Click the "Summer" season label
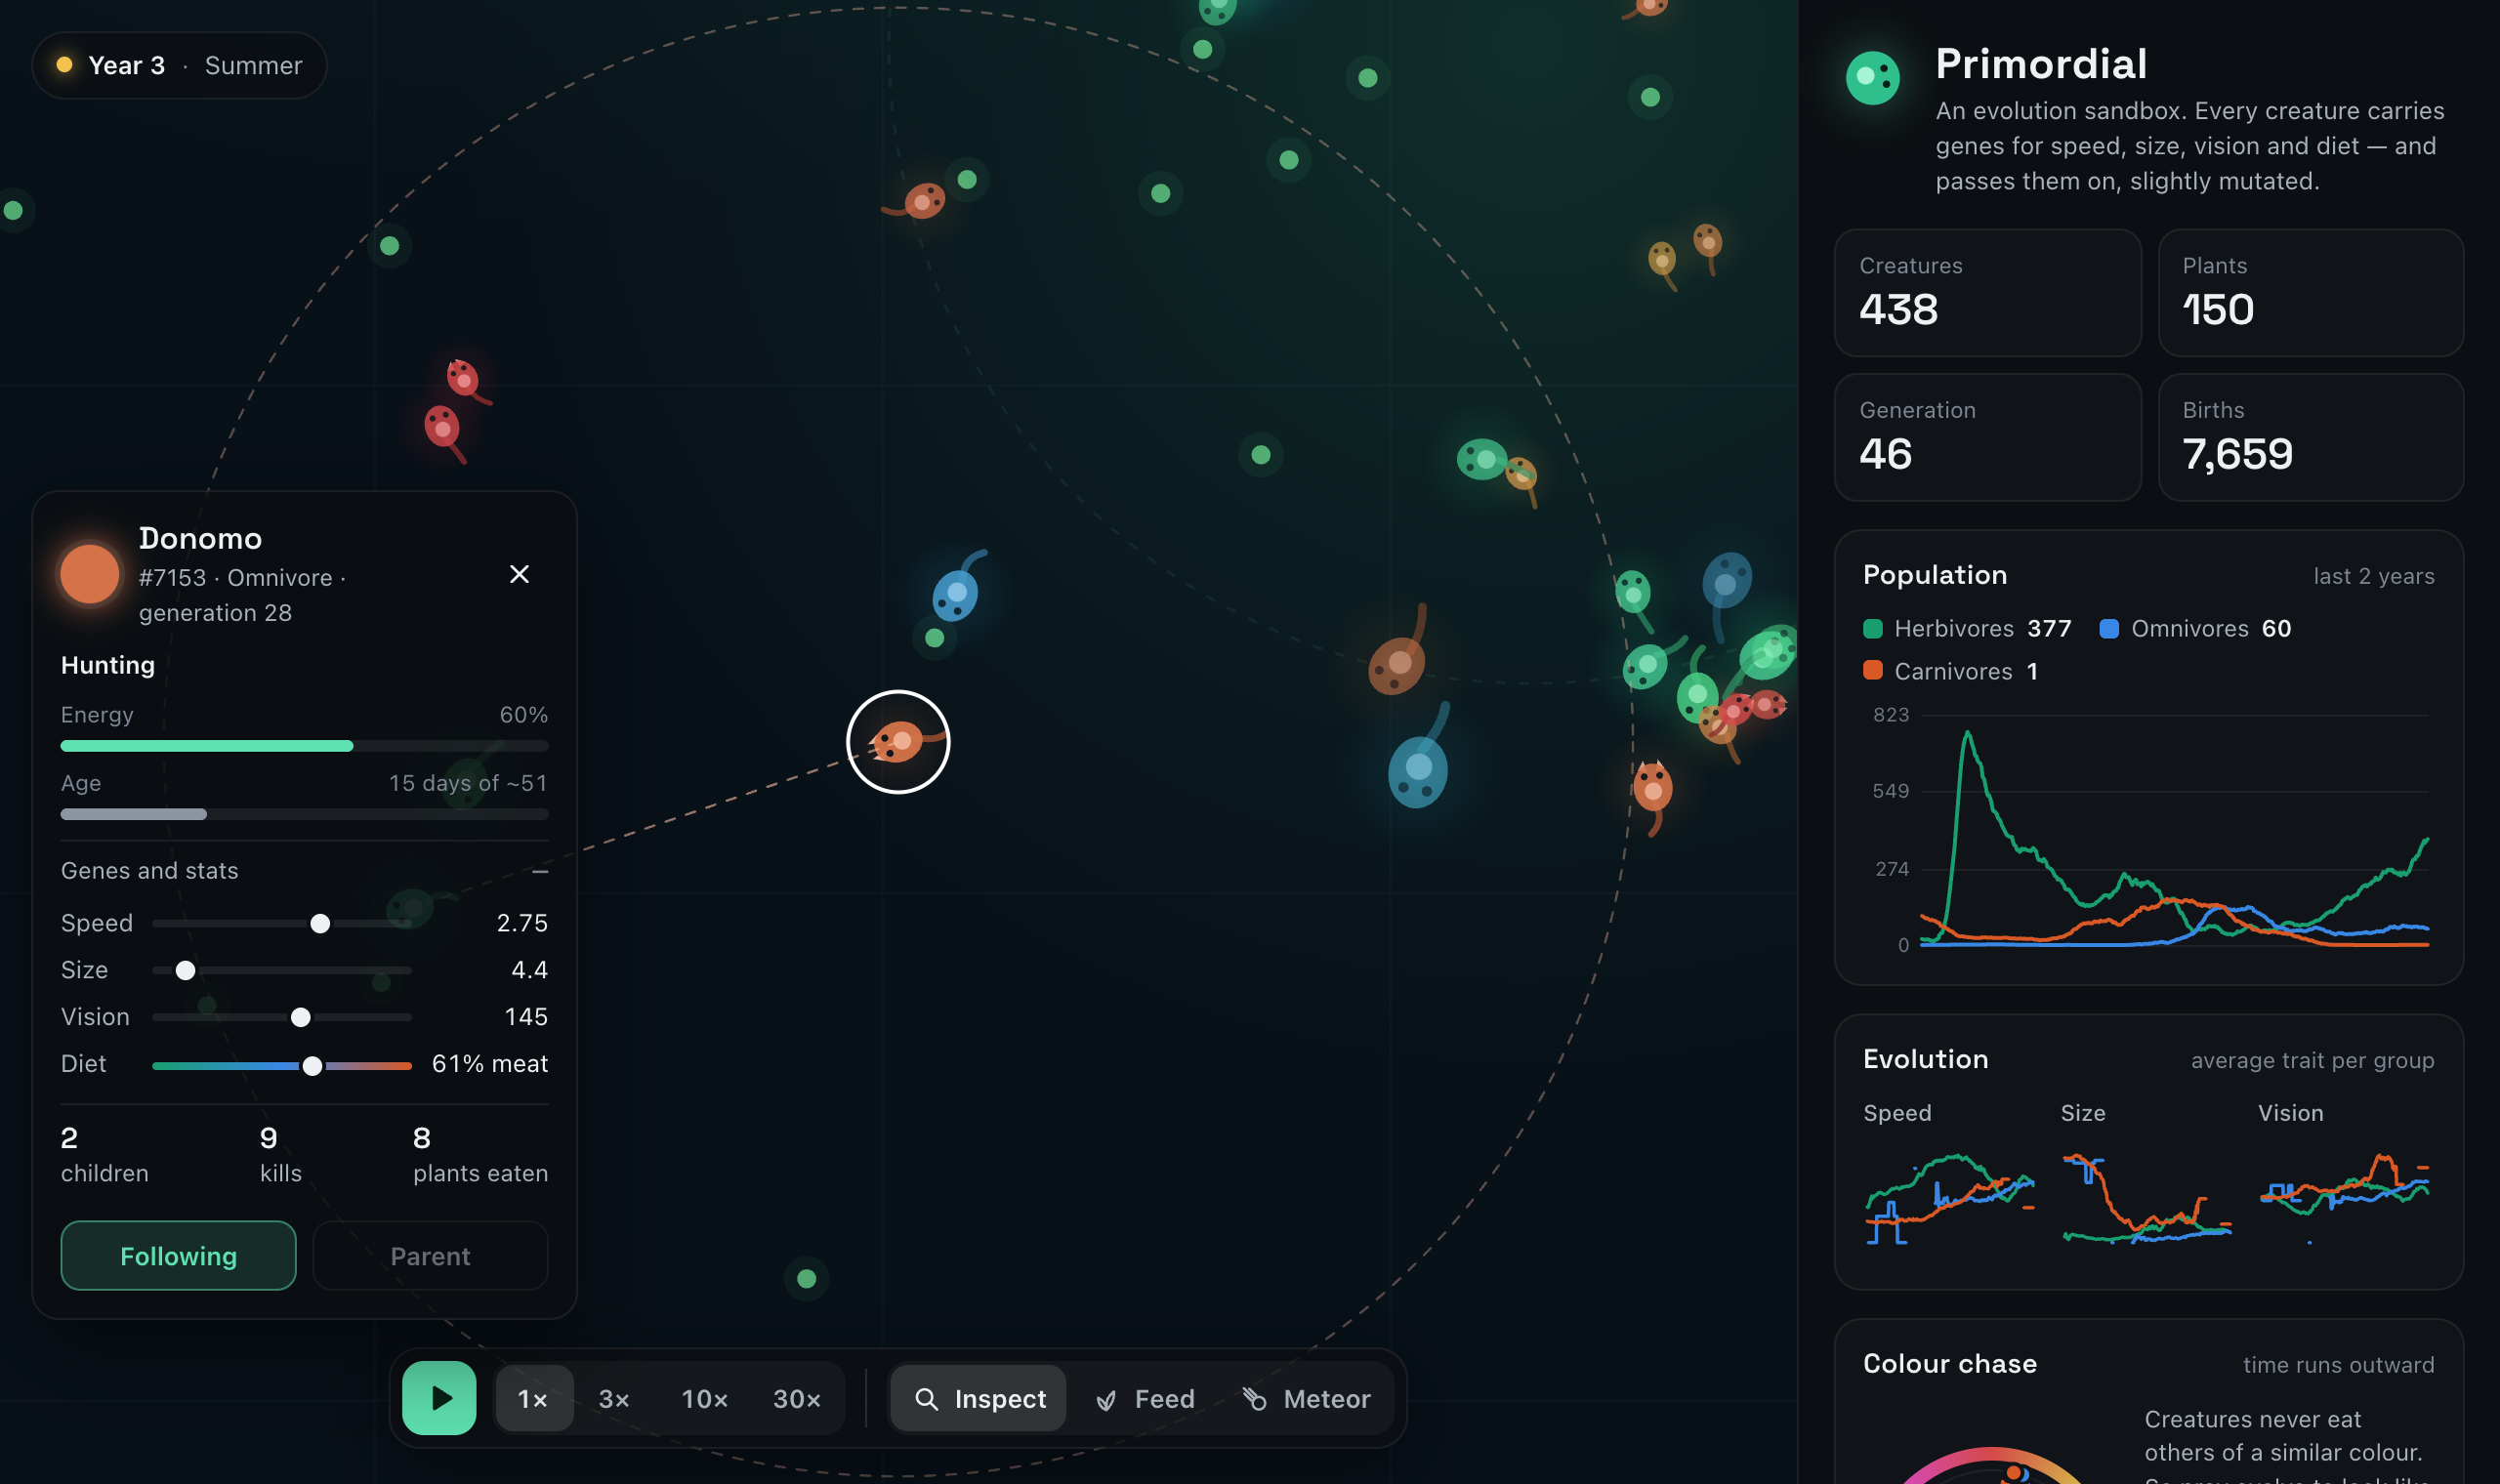The width and height of the screenshot is (2500, 1484). [253, 65]
